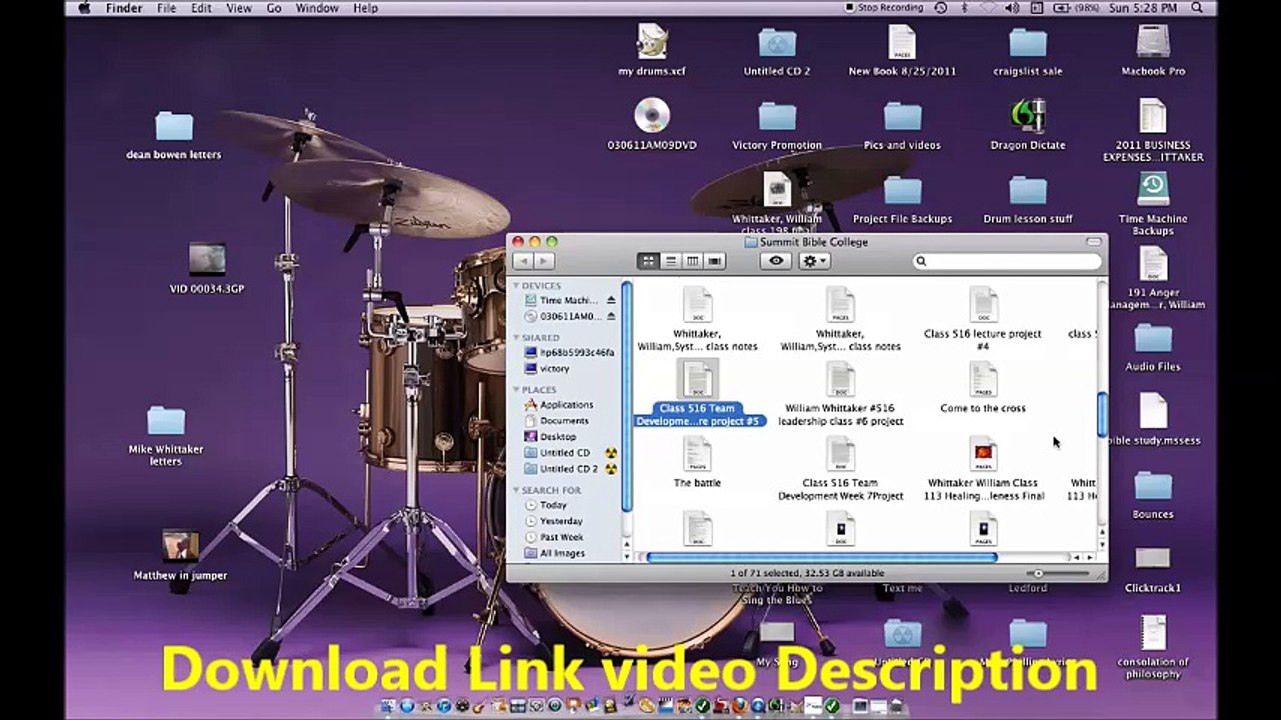Collapse the DEVICES sidebar section
The width and height of the screenshot is (1281, 720).
click(x=517, y=286)
